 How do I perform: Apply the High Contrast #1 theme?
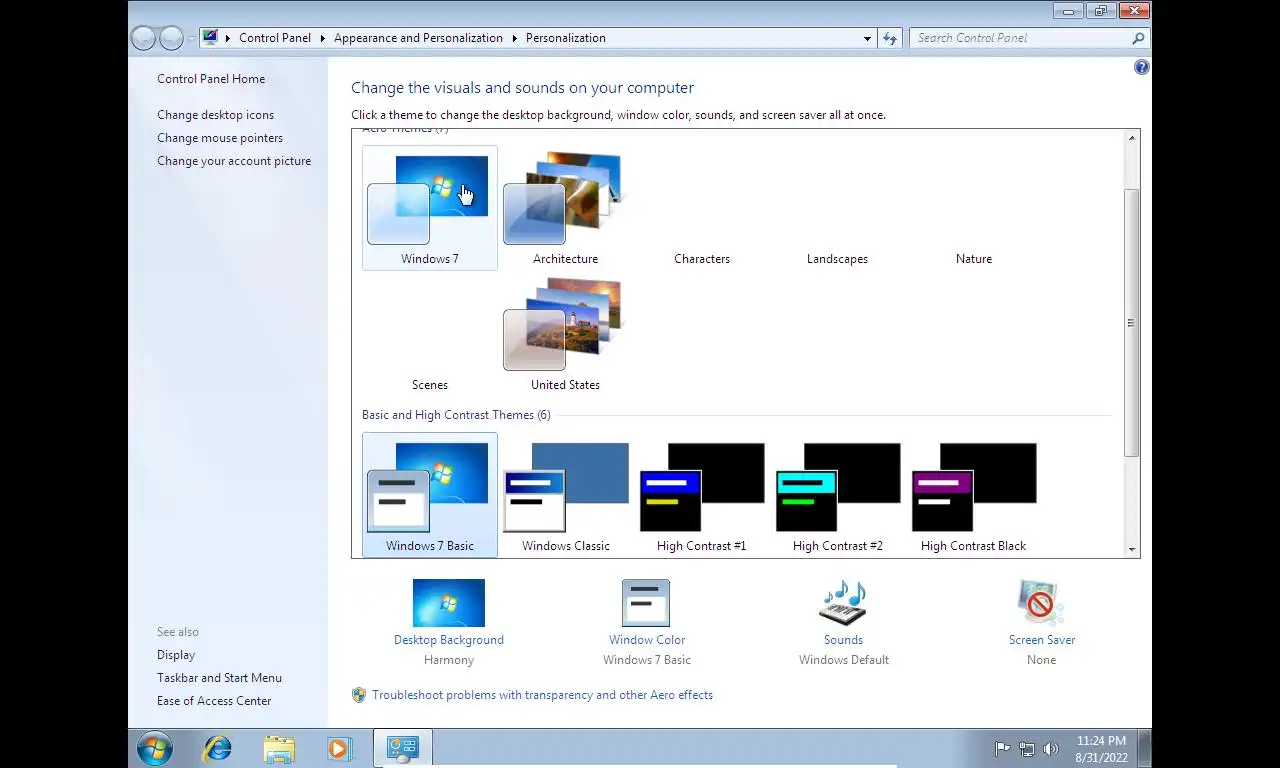(x=701, y=495)
